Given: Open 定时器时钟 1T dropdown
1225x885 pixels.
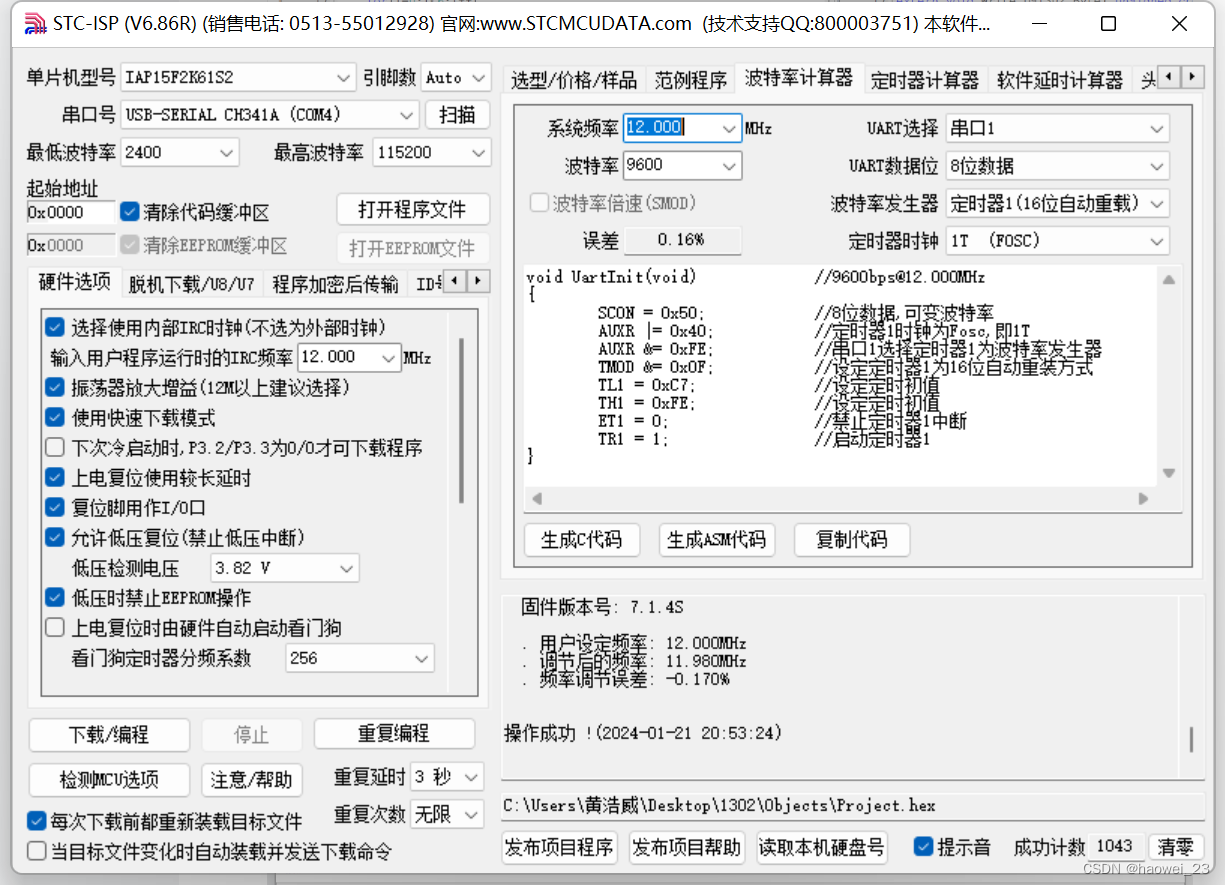Looking at the screenshot, I should pyautogui.click(x=1057, y=241).
